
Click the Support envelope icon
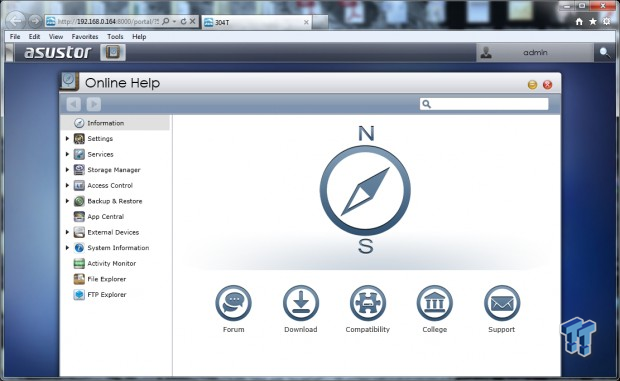[502, 303]
